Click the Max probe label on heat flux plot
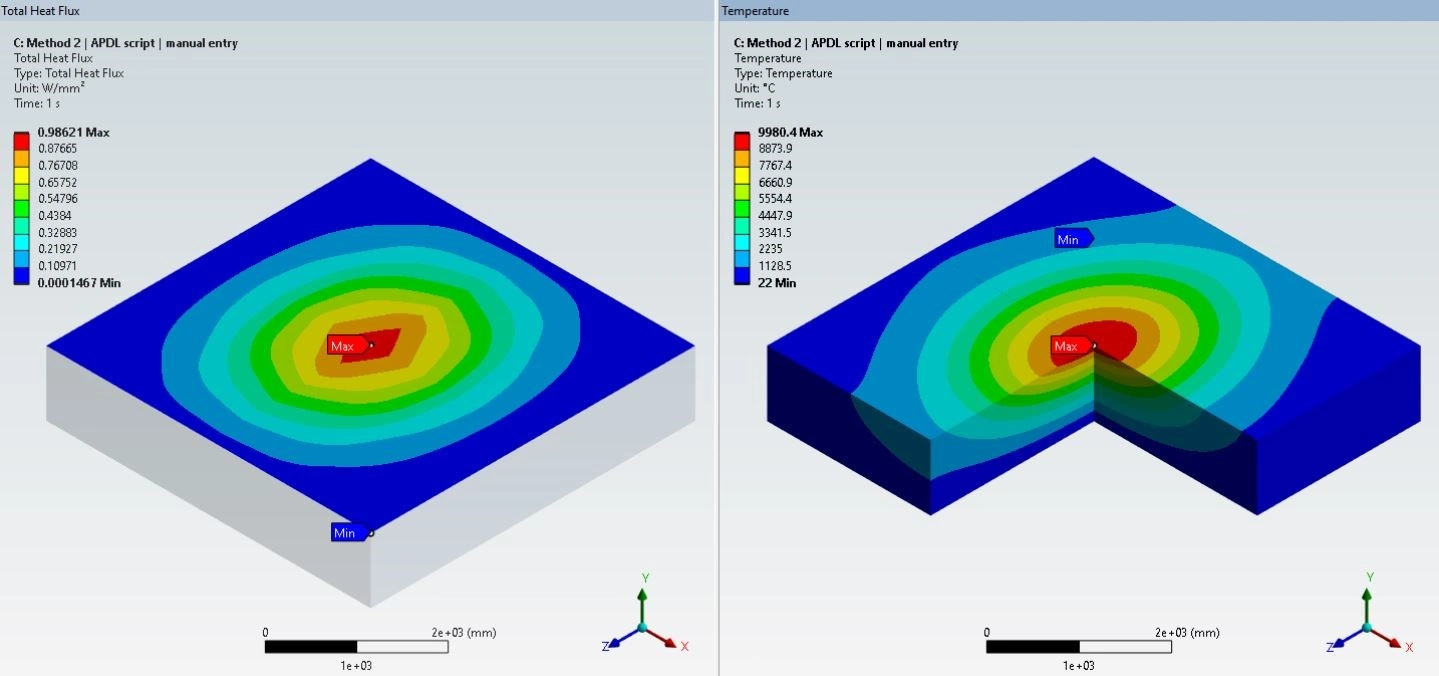The height and width of the screenshot is (676, 1439). click(347, 346)
